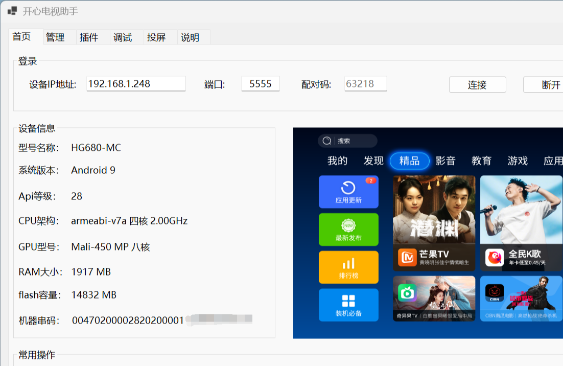Select 教育 in the TV preview menu
This screenshot has height=366, width=563.
pyautogui.click(x=481, y=161)
